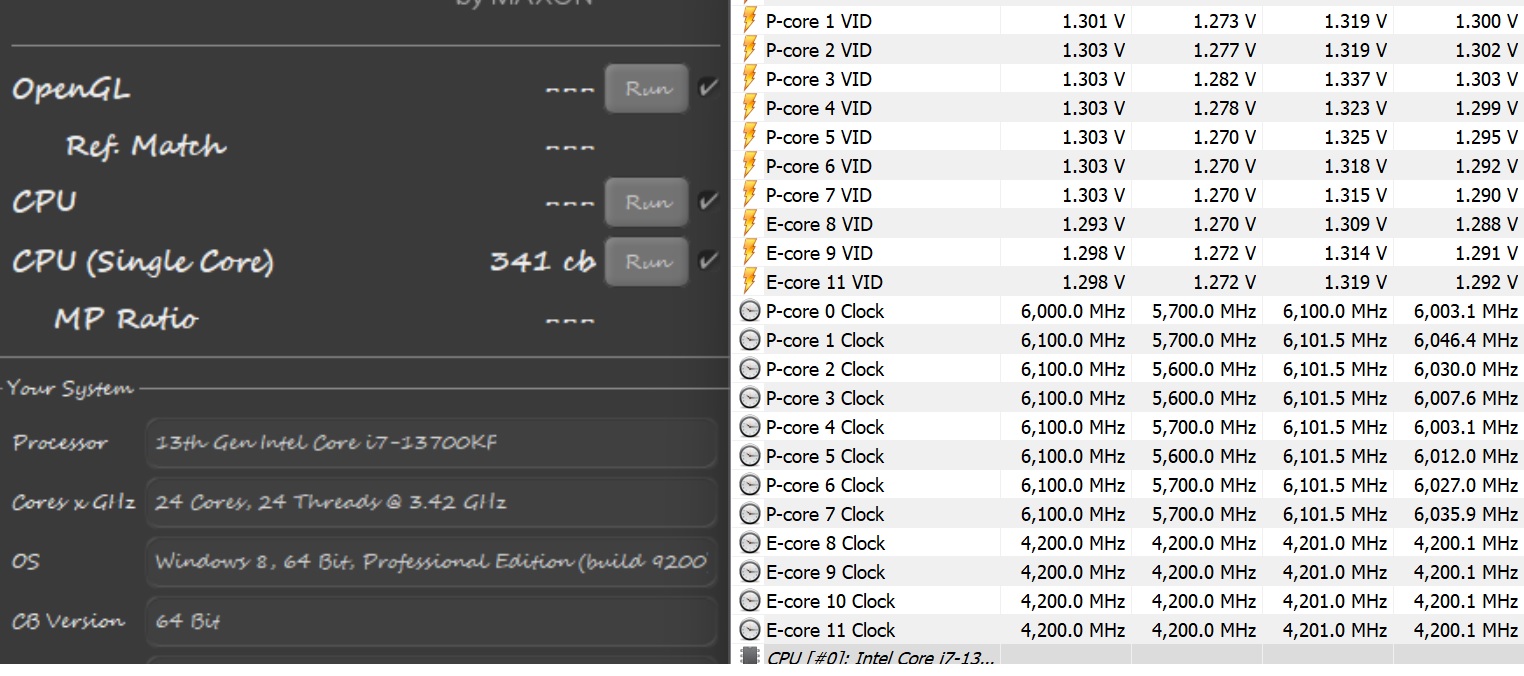This screenshot has height=676, width=1524.
Task: Click the clock icon beside E-core 10 Clock
Action: [x=750, y=601]
